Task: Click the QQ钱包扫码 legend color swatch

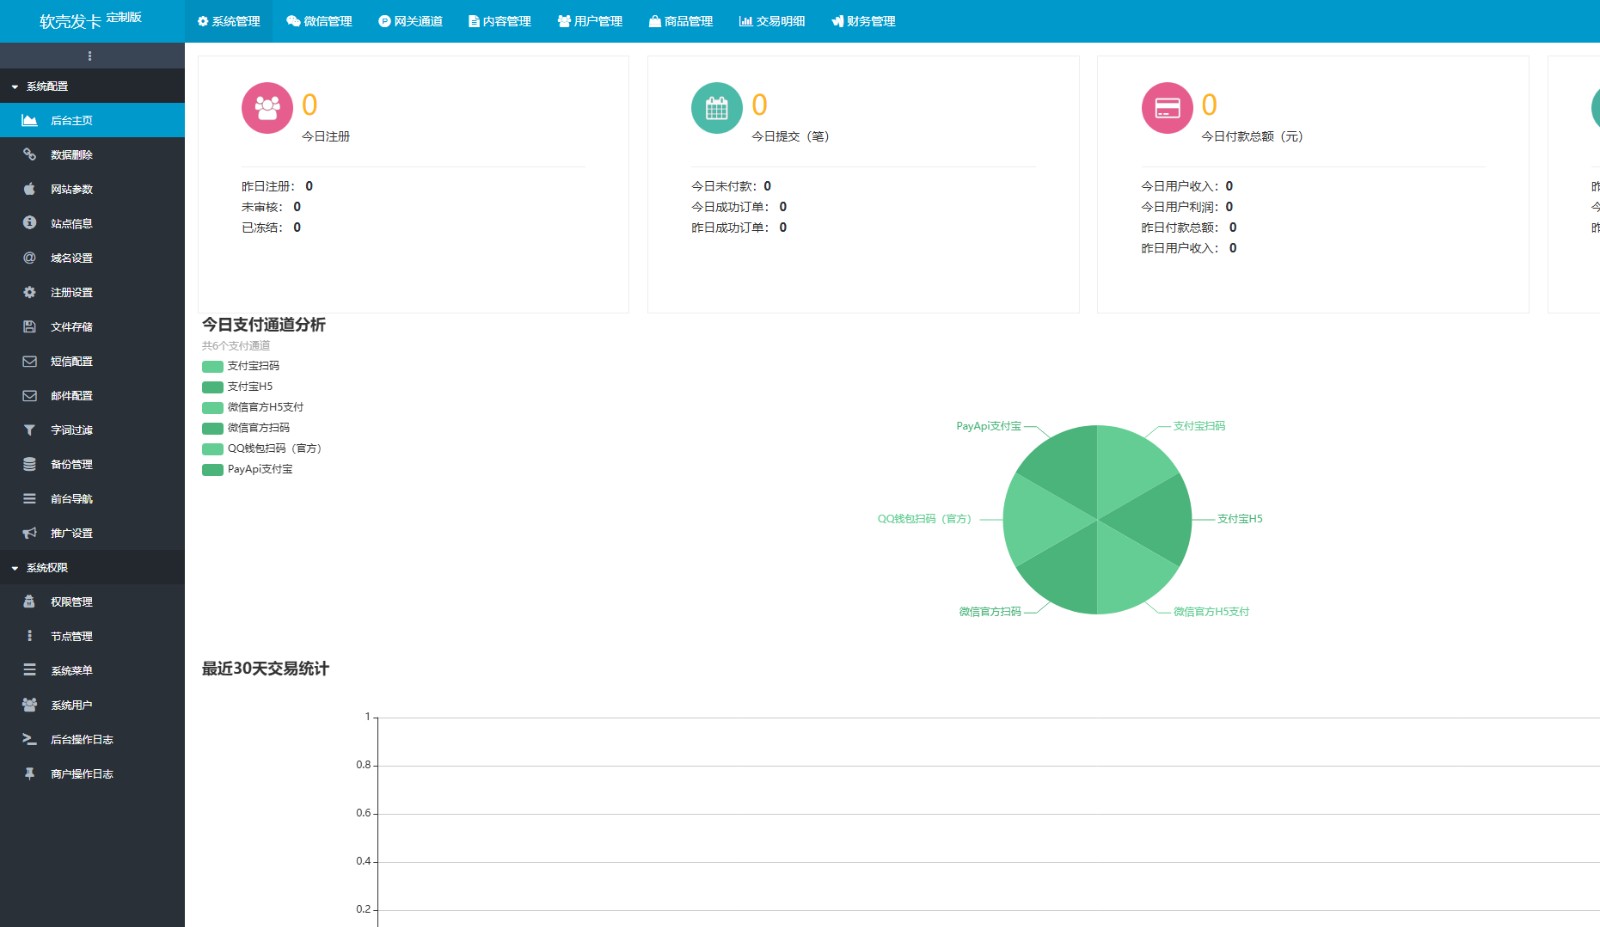Action: click(x=212, y=449)
